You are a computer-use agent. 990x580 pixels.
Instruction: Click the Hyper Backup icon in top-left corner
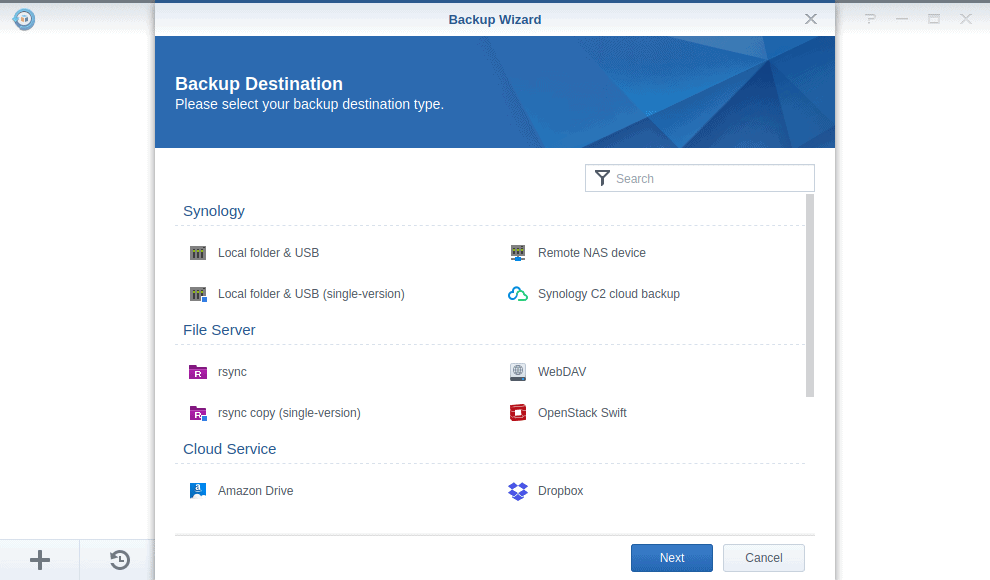click(22, 19)
